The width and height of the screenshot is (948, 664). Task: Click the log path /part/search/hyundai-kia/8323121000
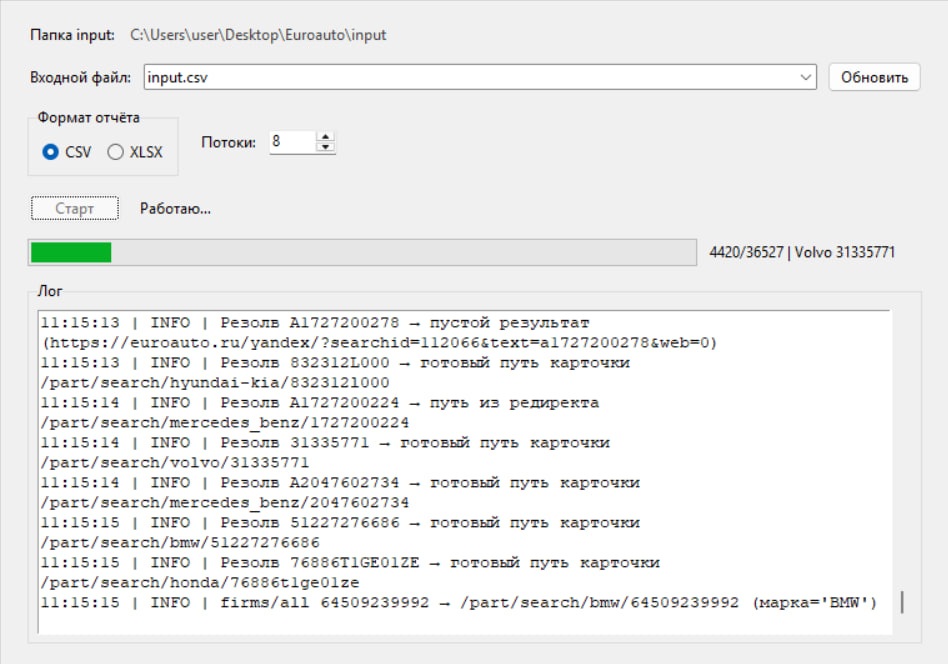point(215,383)
